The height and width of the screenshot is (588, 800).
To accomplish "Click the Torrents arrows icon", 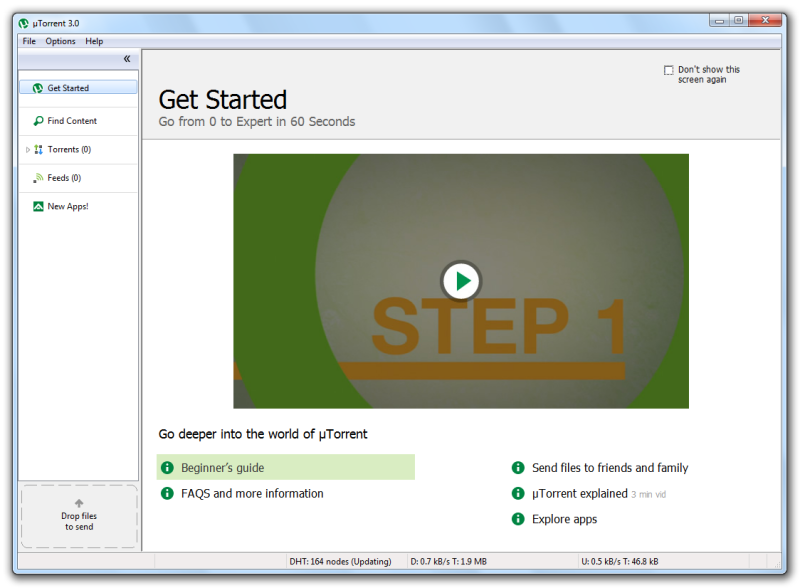I will pyautogui.click(x=38, y=150).
